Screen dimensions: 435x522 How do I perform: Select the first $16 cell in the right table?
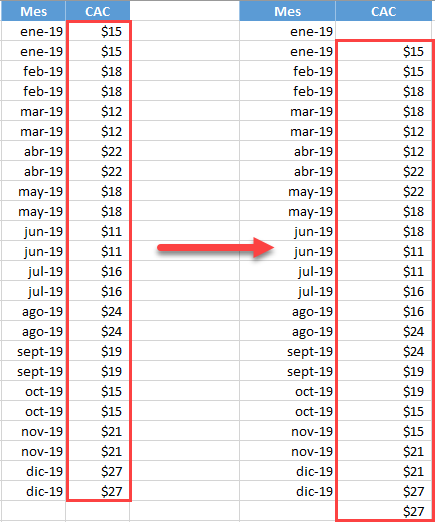(383, 291)
